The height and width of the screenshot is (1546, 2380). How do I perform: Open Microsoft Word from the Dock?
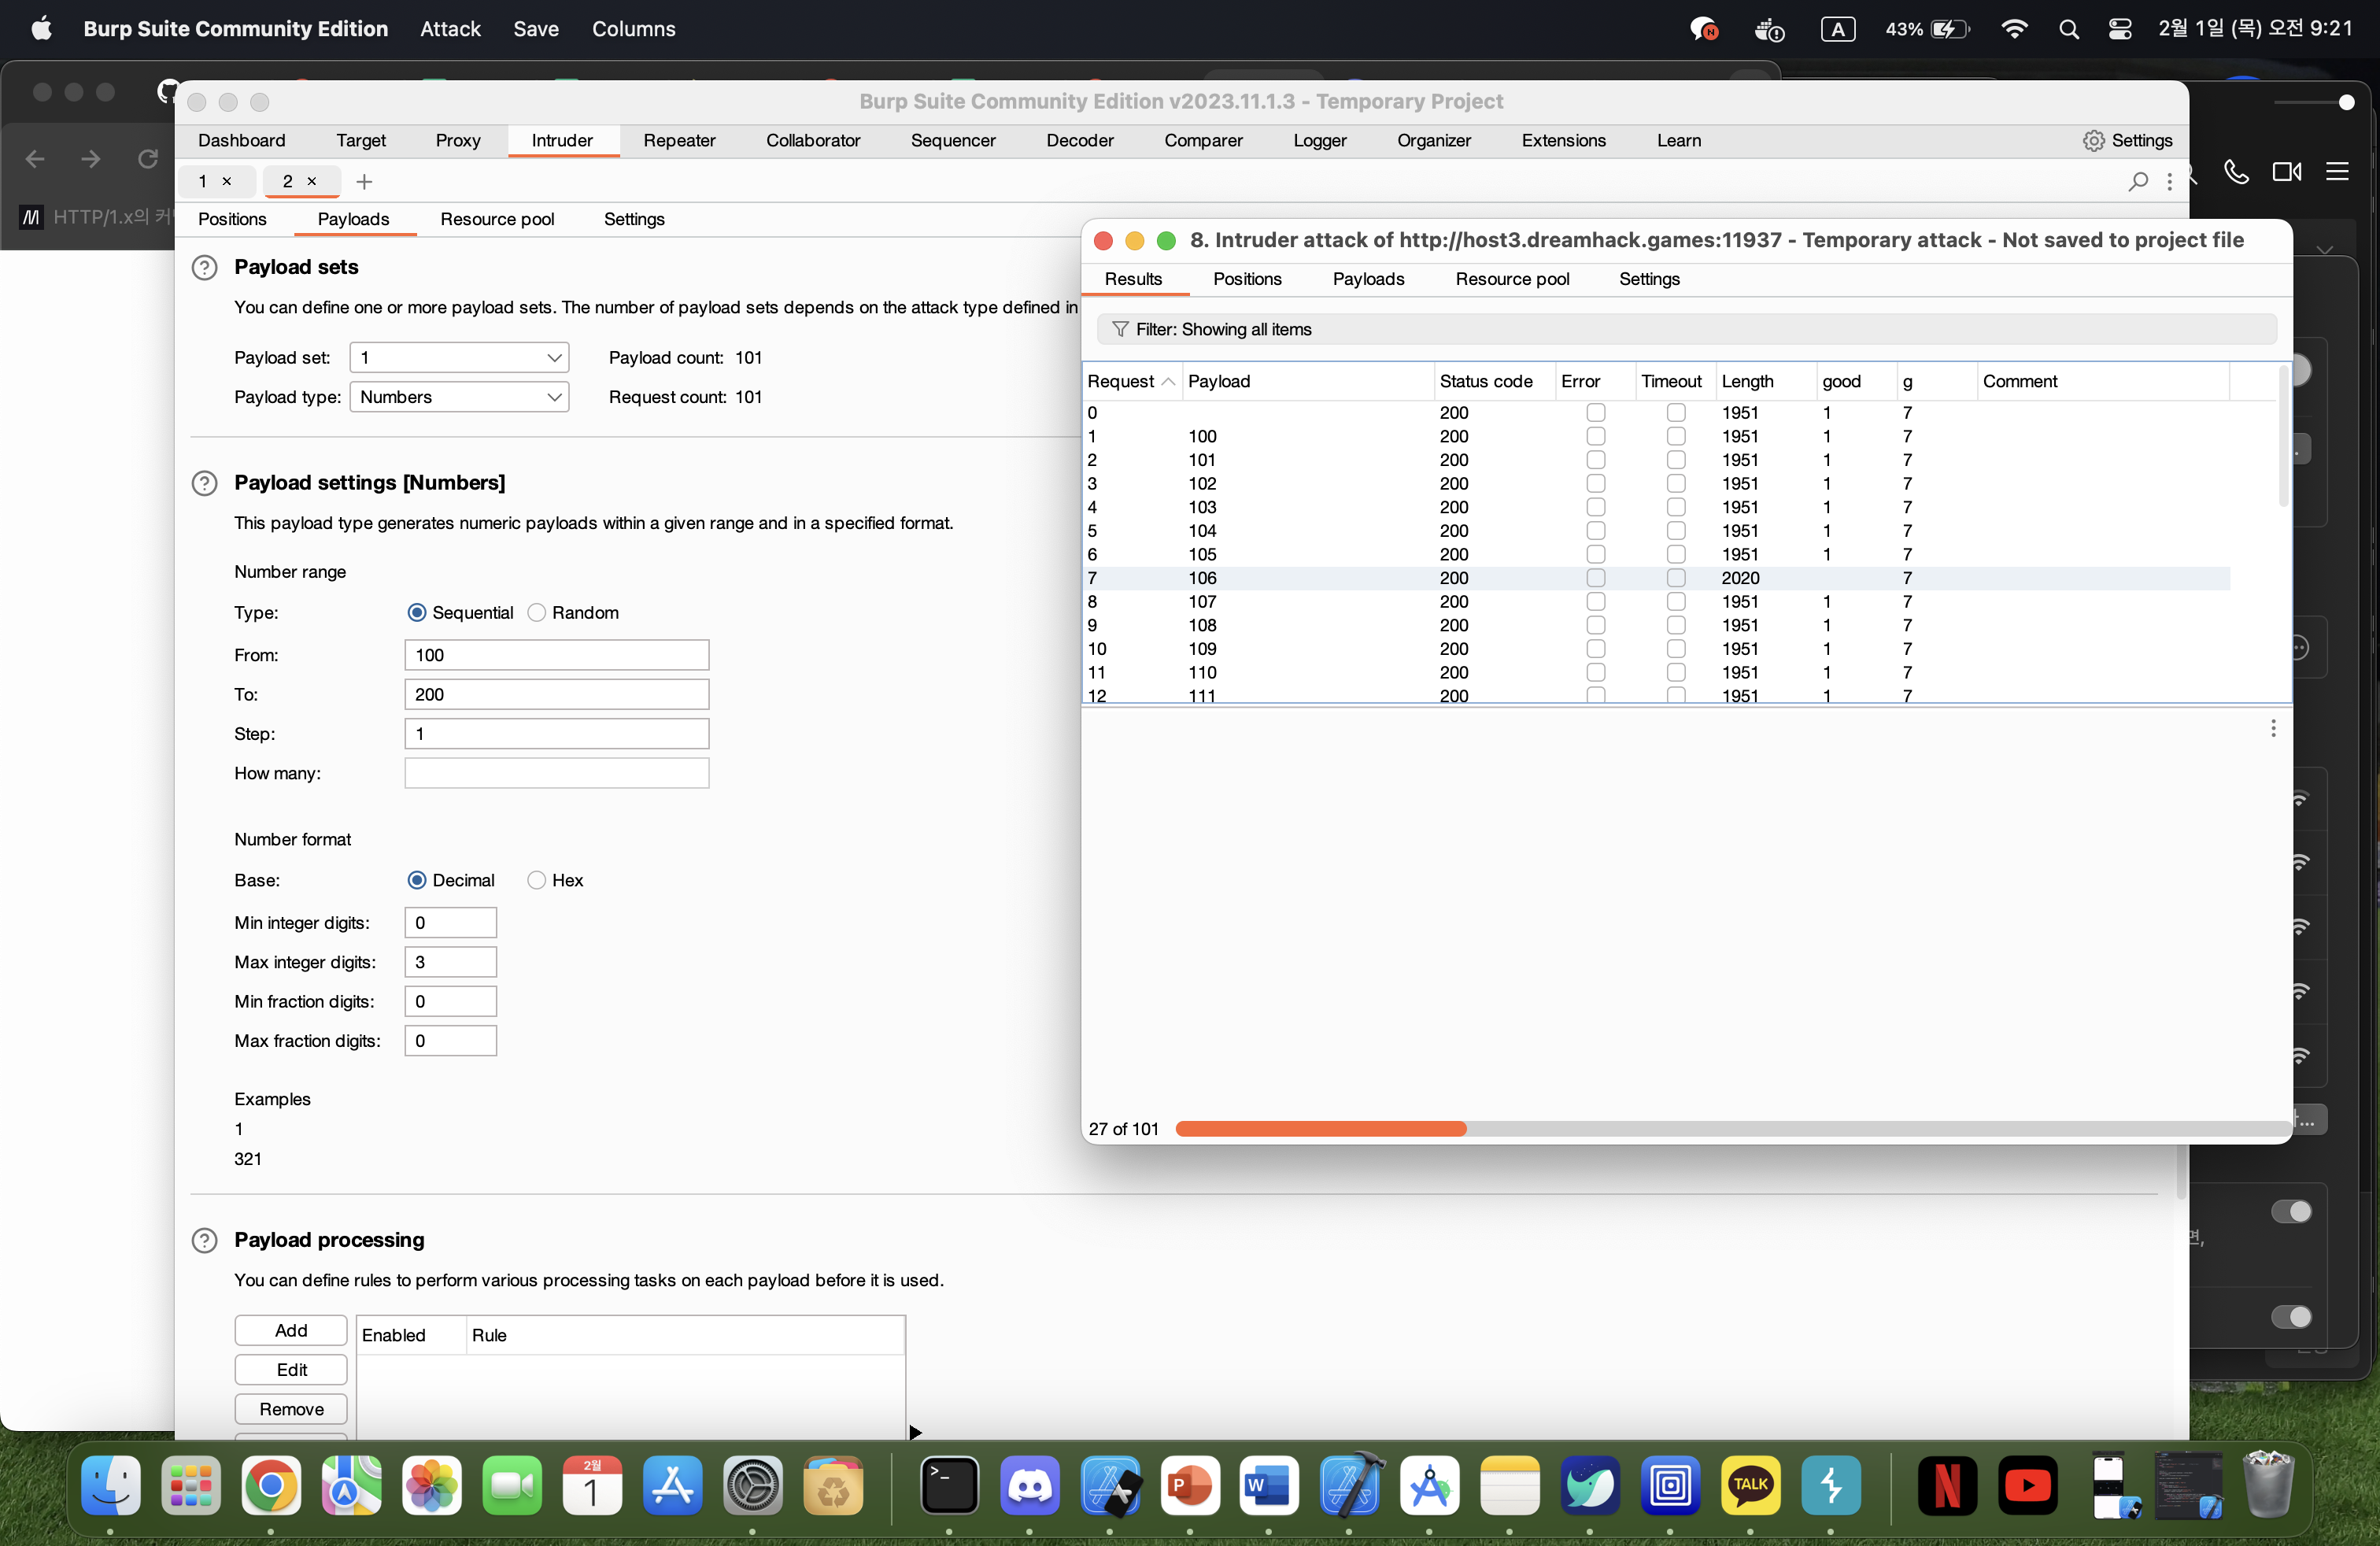tap(1269, 1486)
